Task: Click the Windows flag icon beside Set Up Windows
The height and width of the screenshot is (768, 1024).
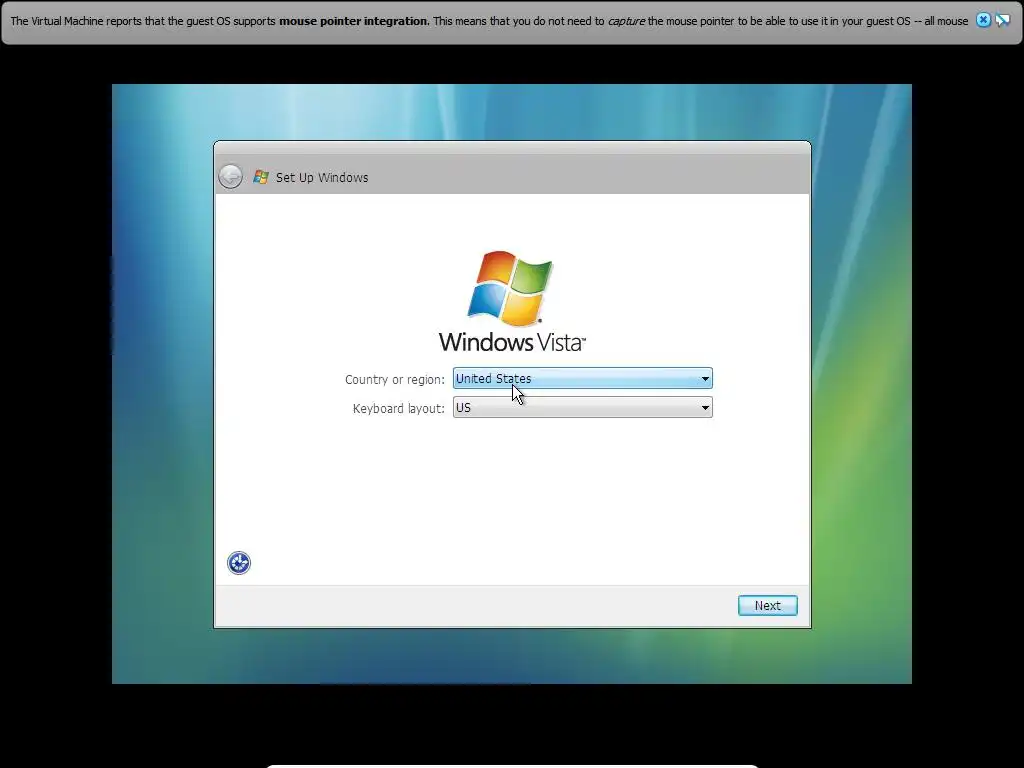Action: 261,177
